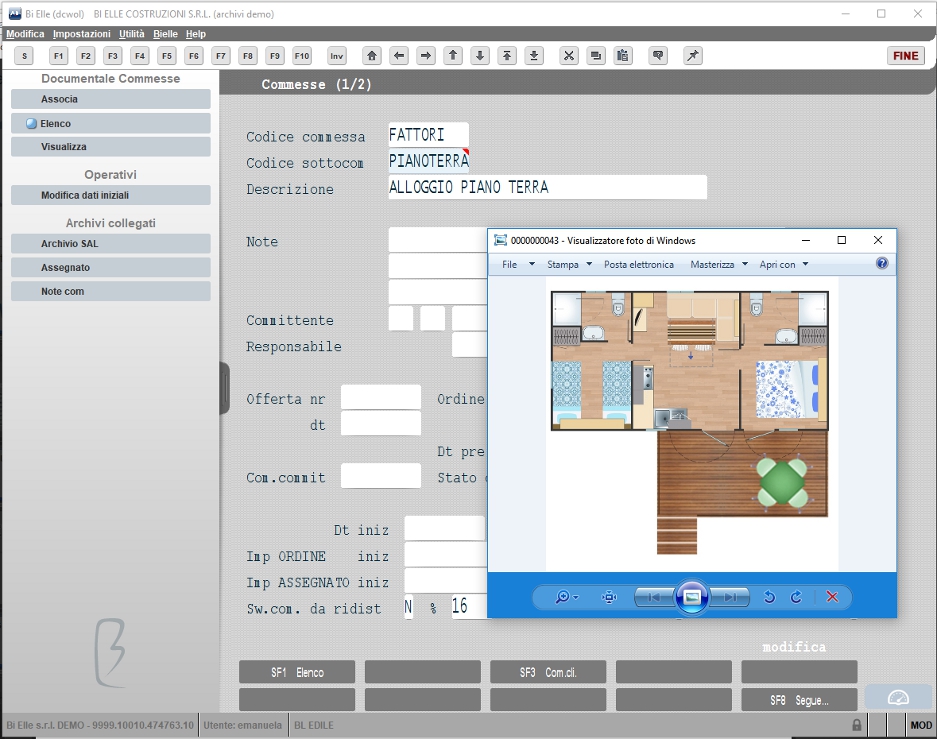Screen dimensions: 937x739
Task: Open the zoom magnifier dropdown in viewer
Action: [x=567, y=597]
